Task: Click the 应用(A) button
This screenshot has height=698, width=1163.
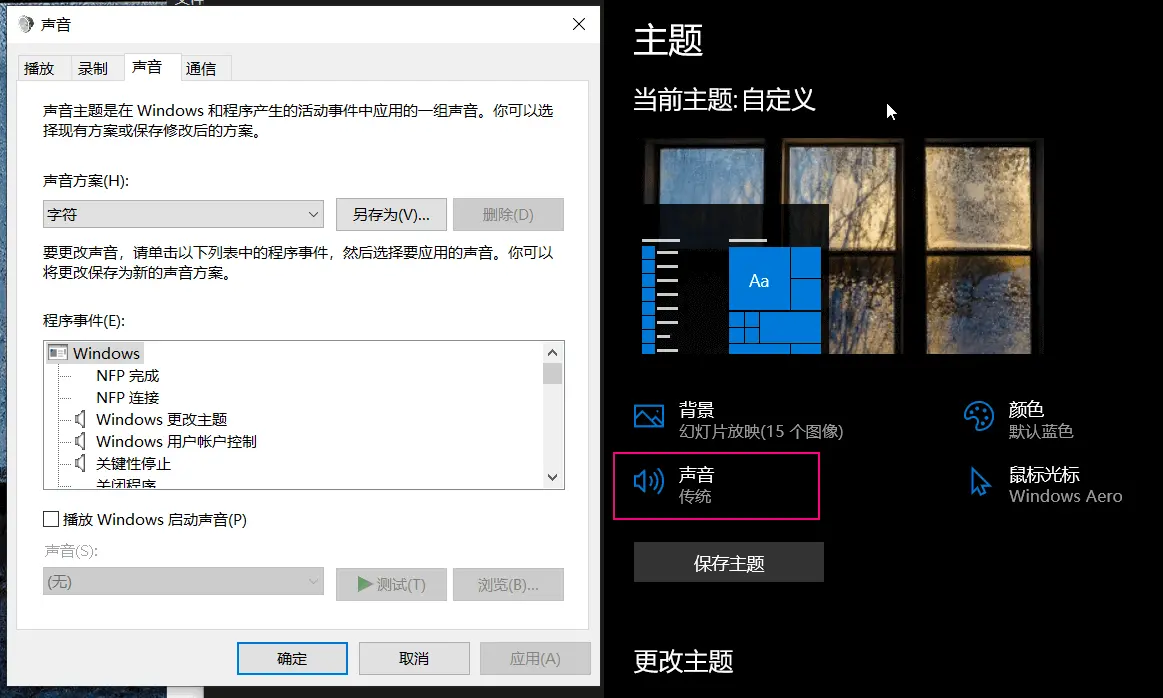Action: coord(535,658)
